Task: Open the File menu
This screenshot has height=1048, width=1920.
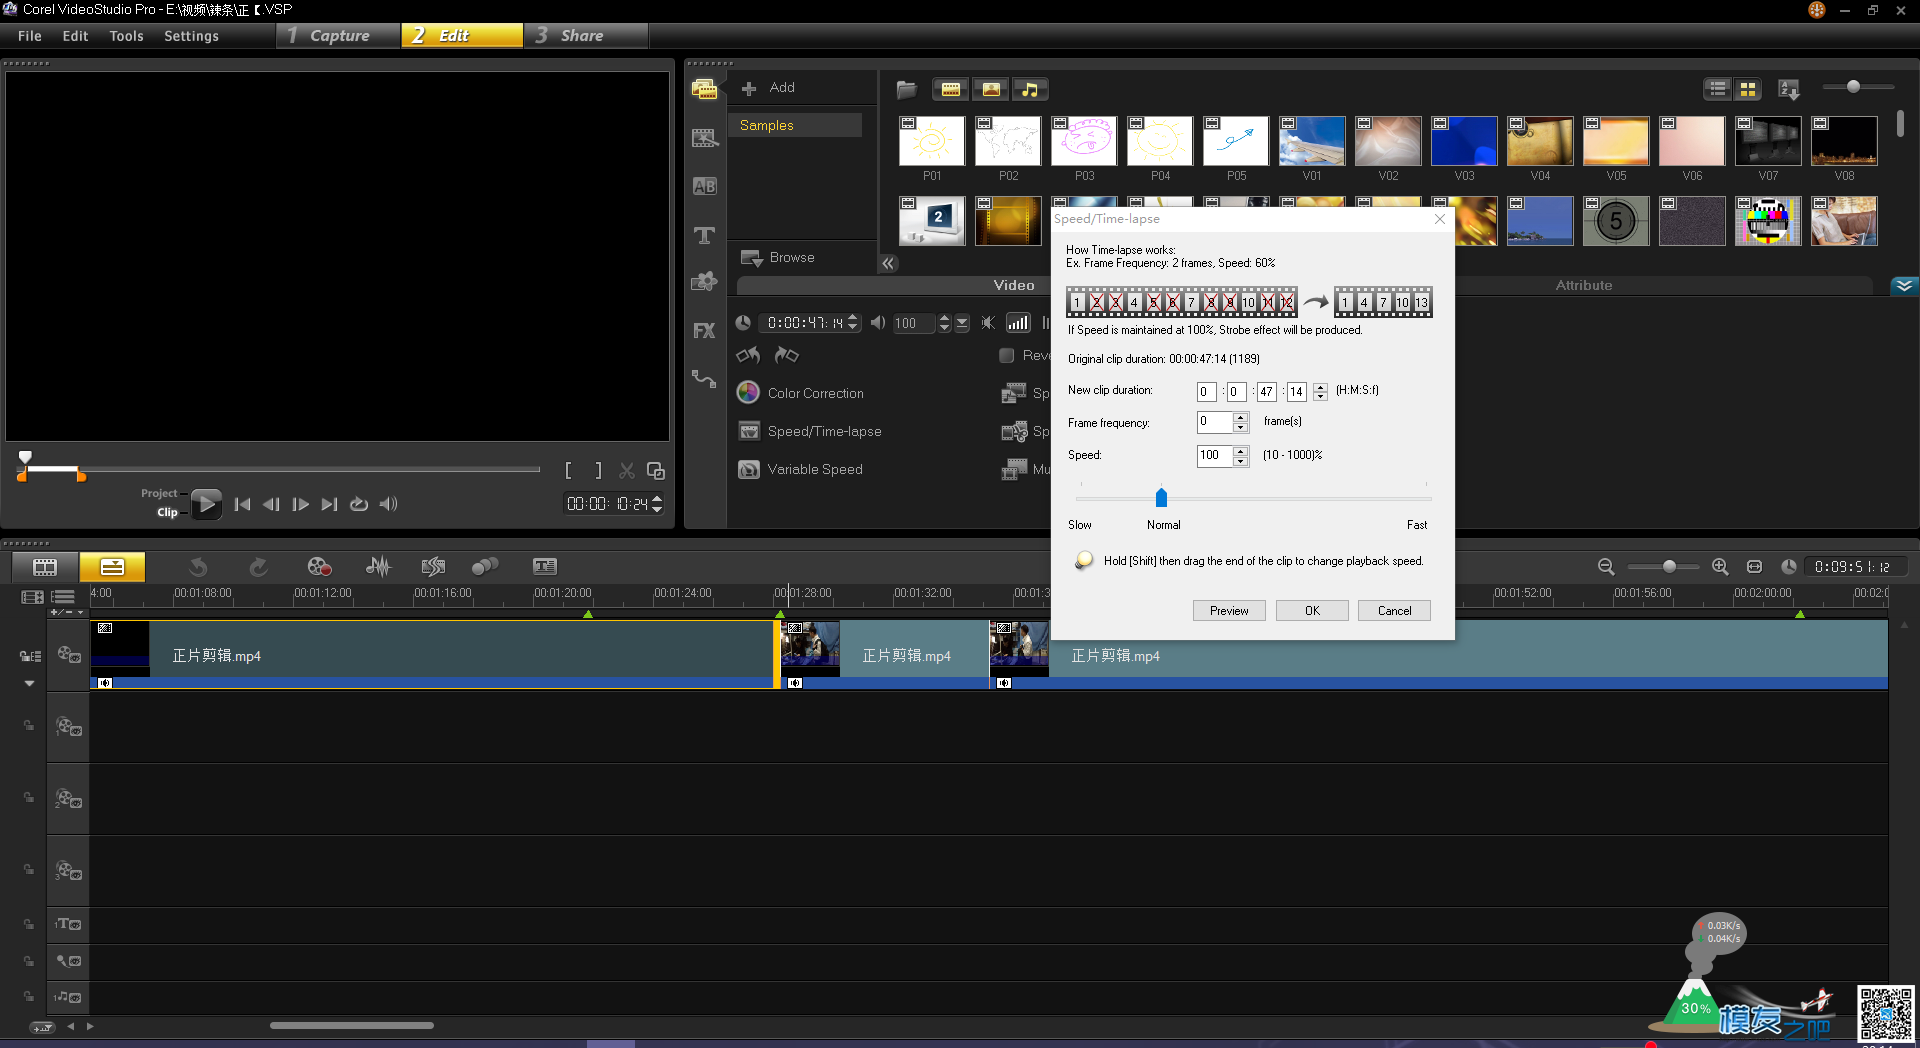Action: tap(30, 36)
